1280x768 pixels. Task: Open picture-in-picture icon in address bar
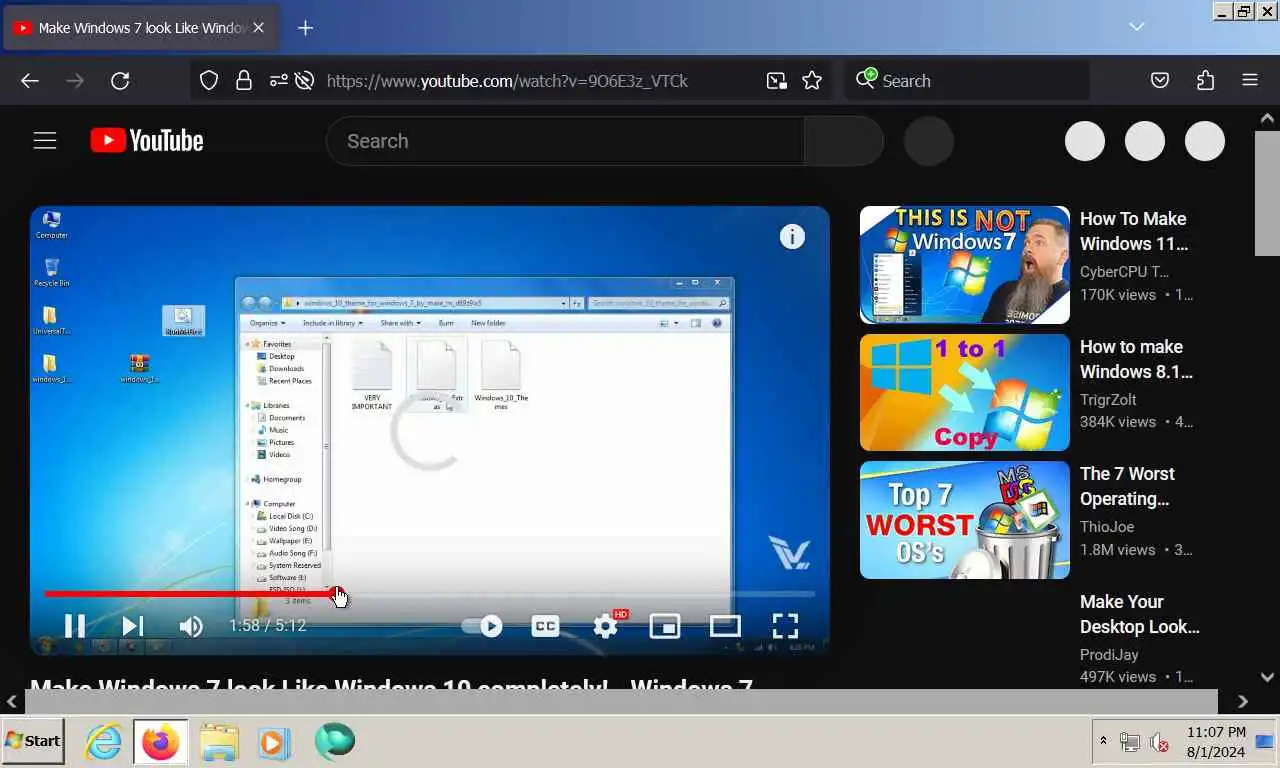[776, 81]
